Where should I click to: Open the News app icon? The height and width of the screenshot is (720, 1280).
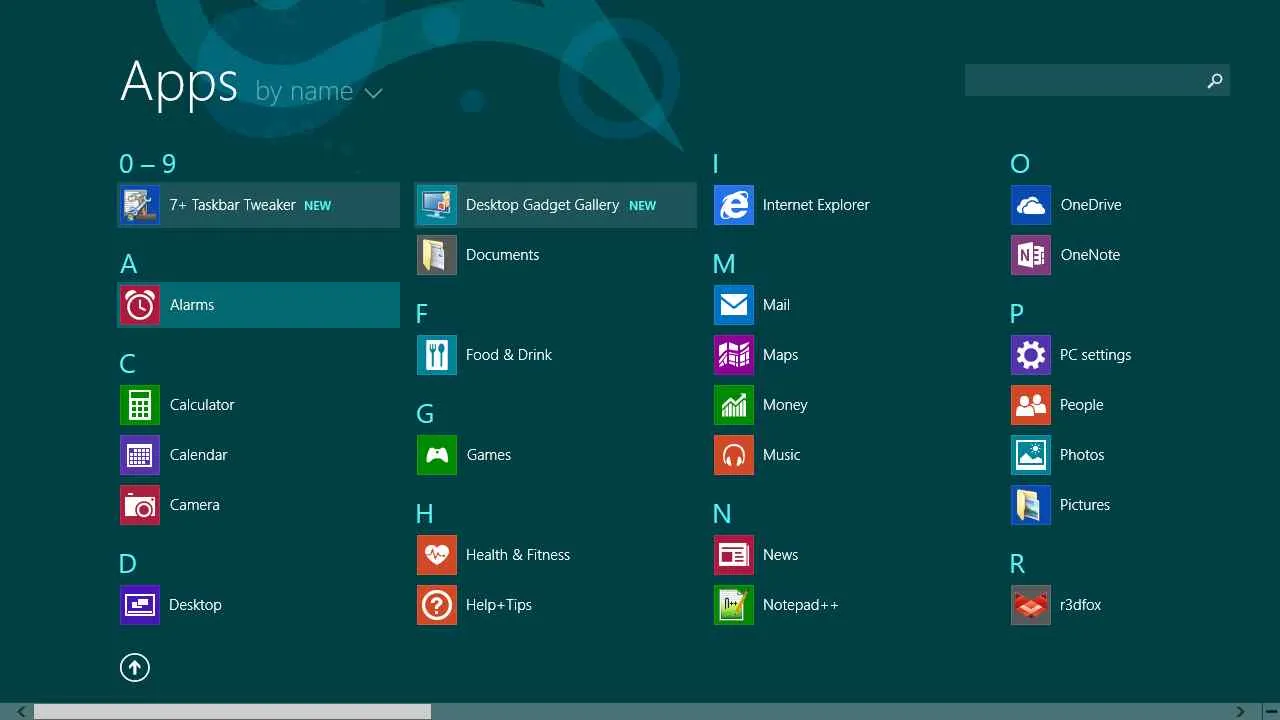pyautogui.click(x=734, y=555)
